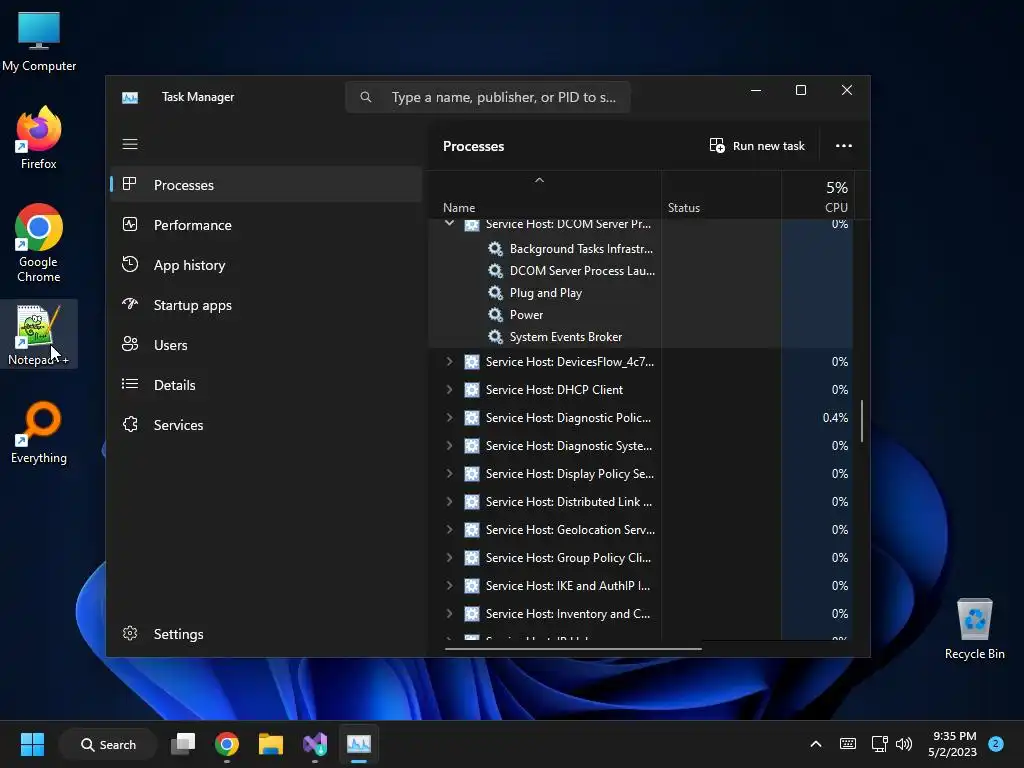This screenshot has height=768, width=1024.
Task: Select the Firefox desktop shortcut
Action: 39,138
